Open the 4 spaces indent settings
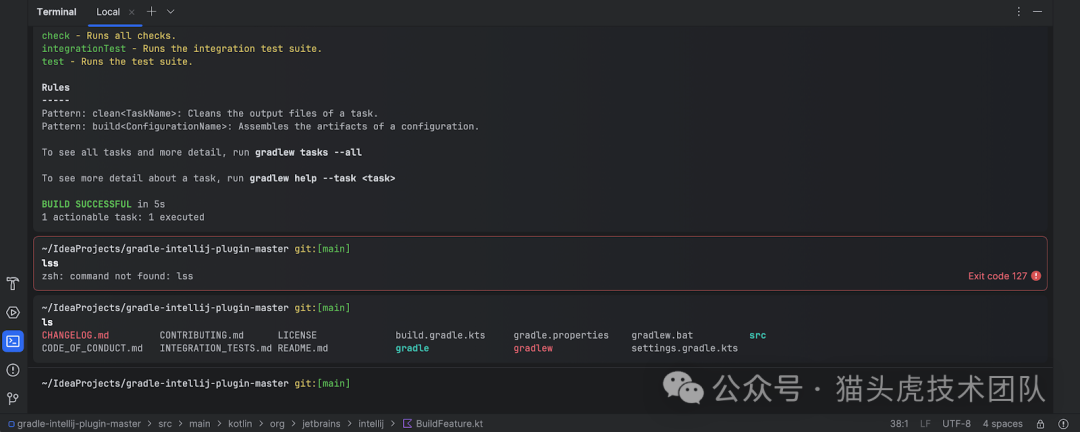 click(x=1002, y=424)
